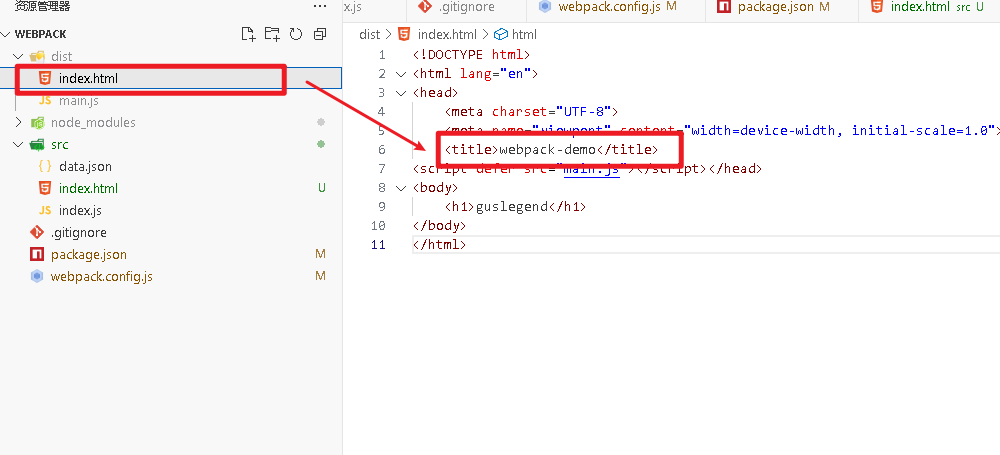Switch to the index.html src editor tab

929,7
